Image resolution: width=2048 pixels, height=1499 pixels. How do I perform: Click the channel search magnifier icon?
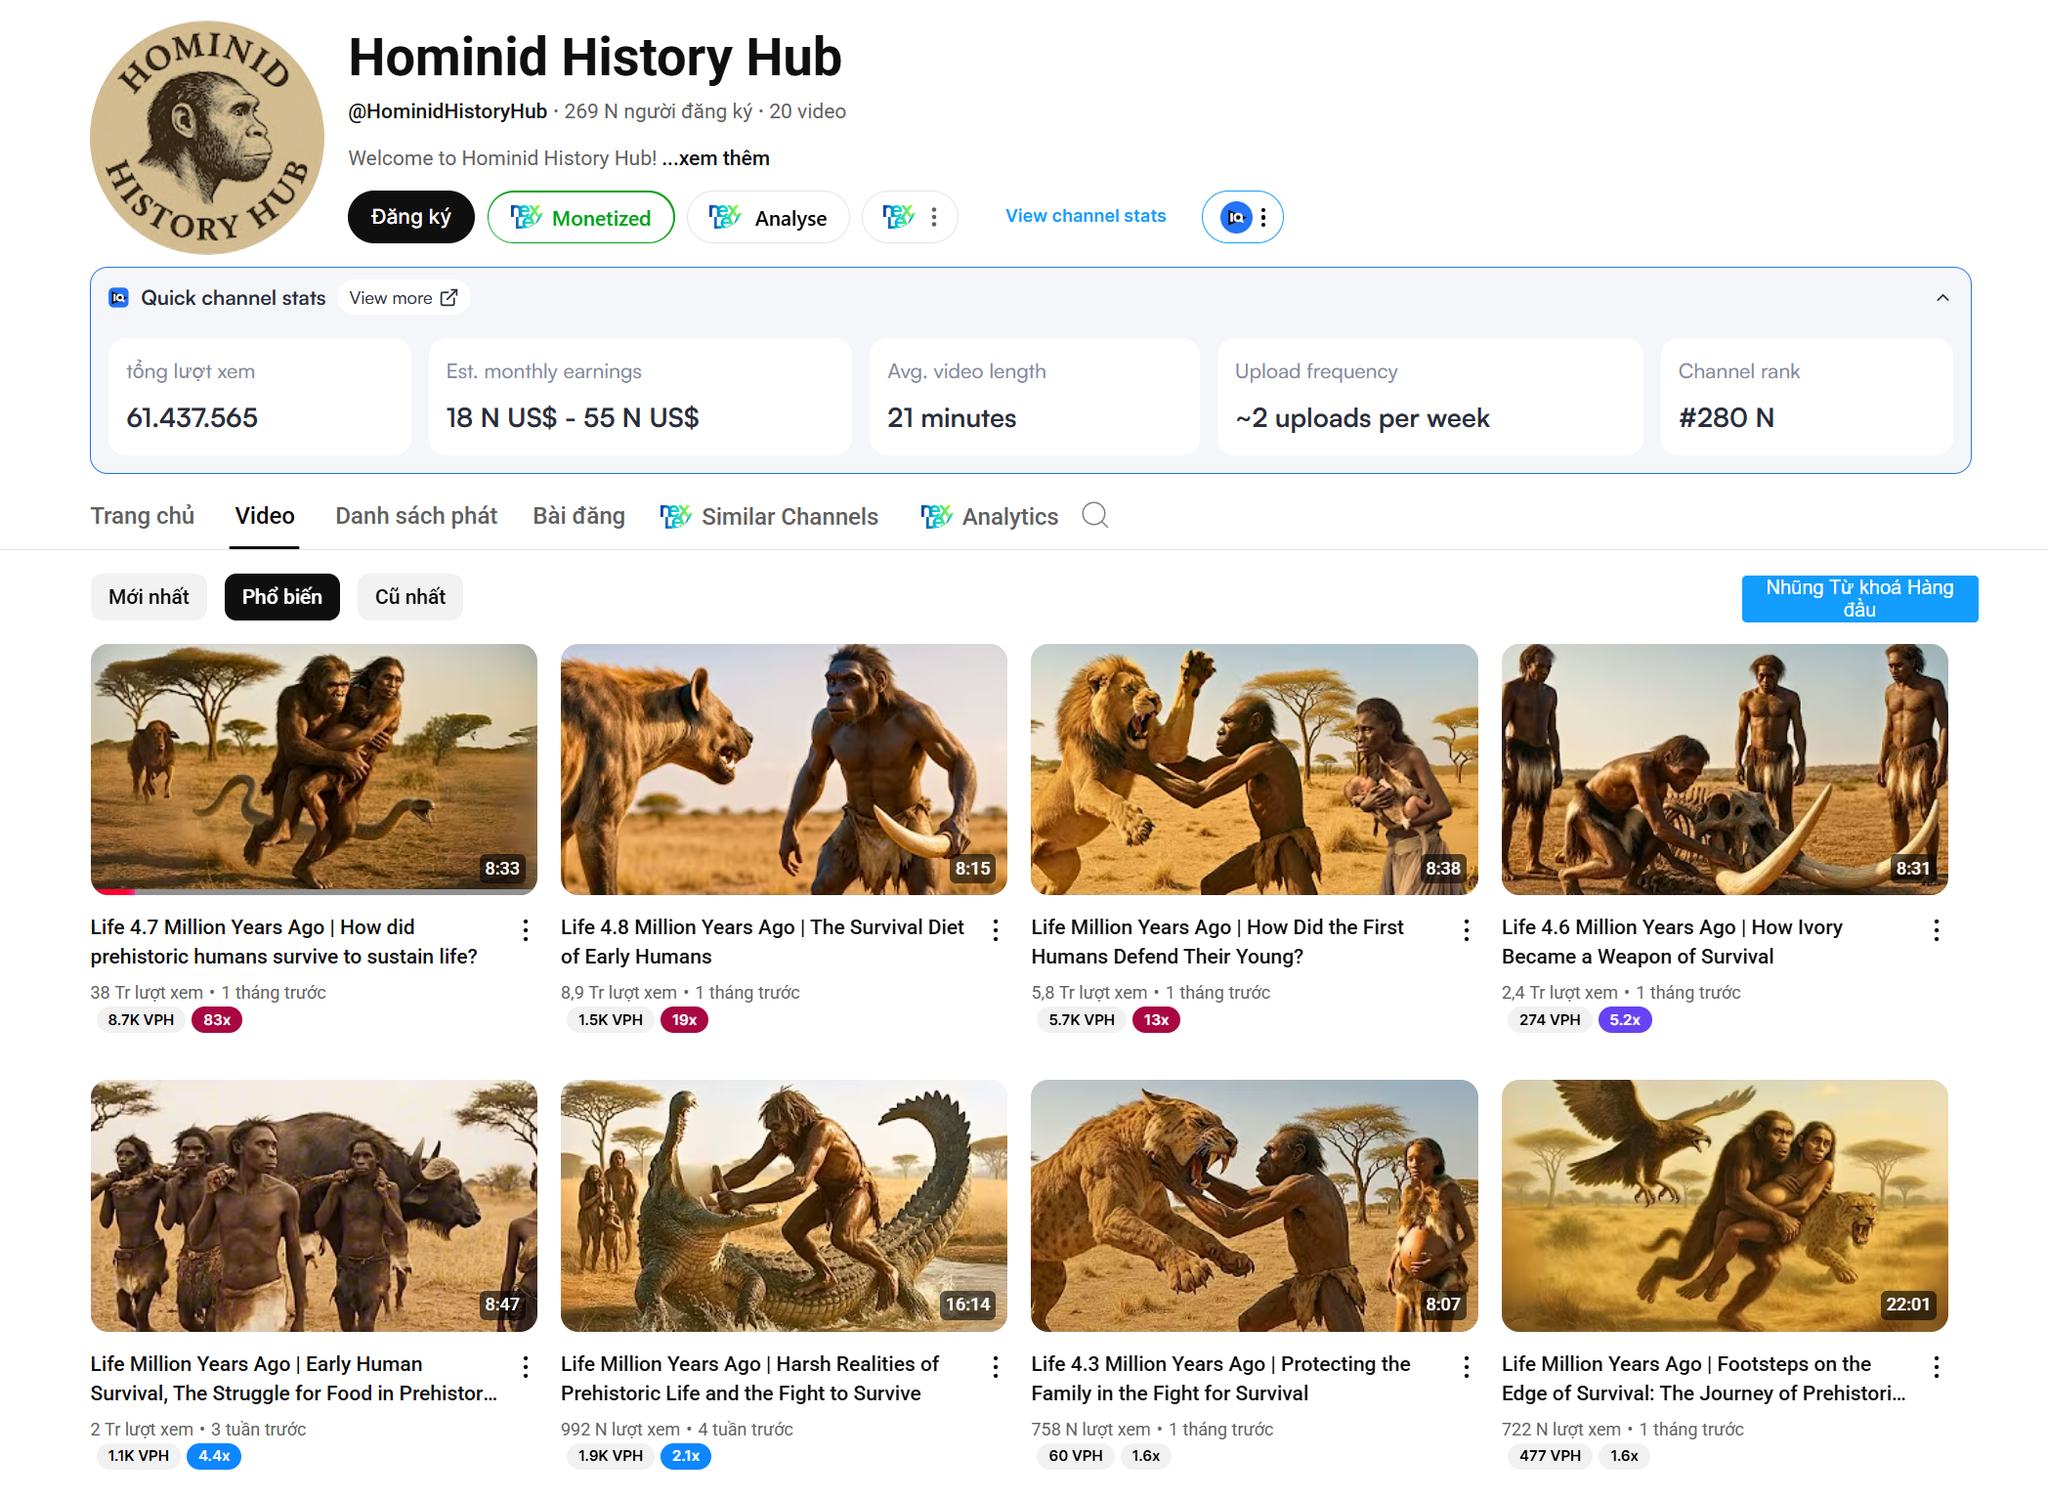pos(1095,516)
